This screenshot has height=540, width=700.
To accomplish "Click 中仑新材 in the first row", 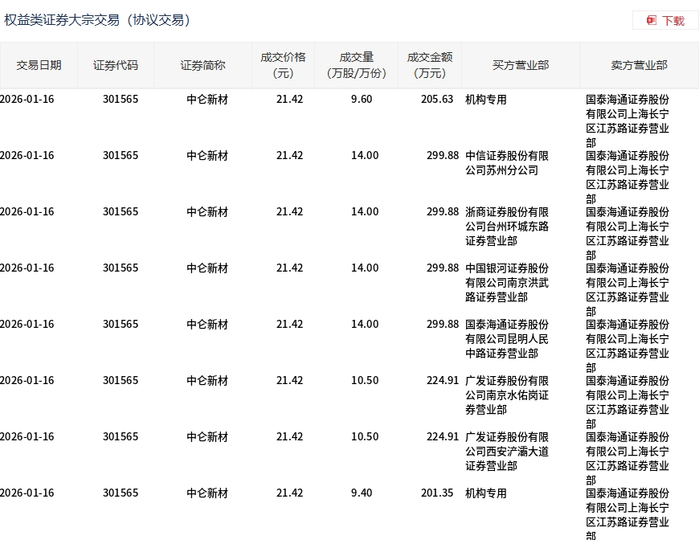I will click(x=207, y=100).
